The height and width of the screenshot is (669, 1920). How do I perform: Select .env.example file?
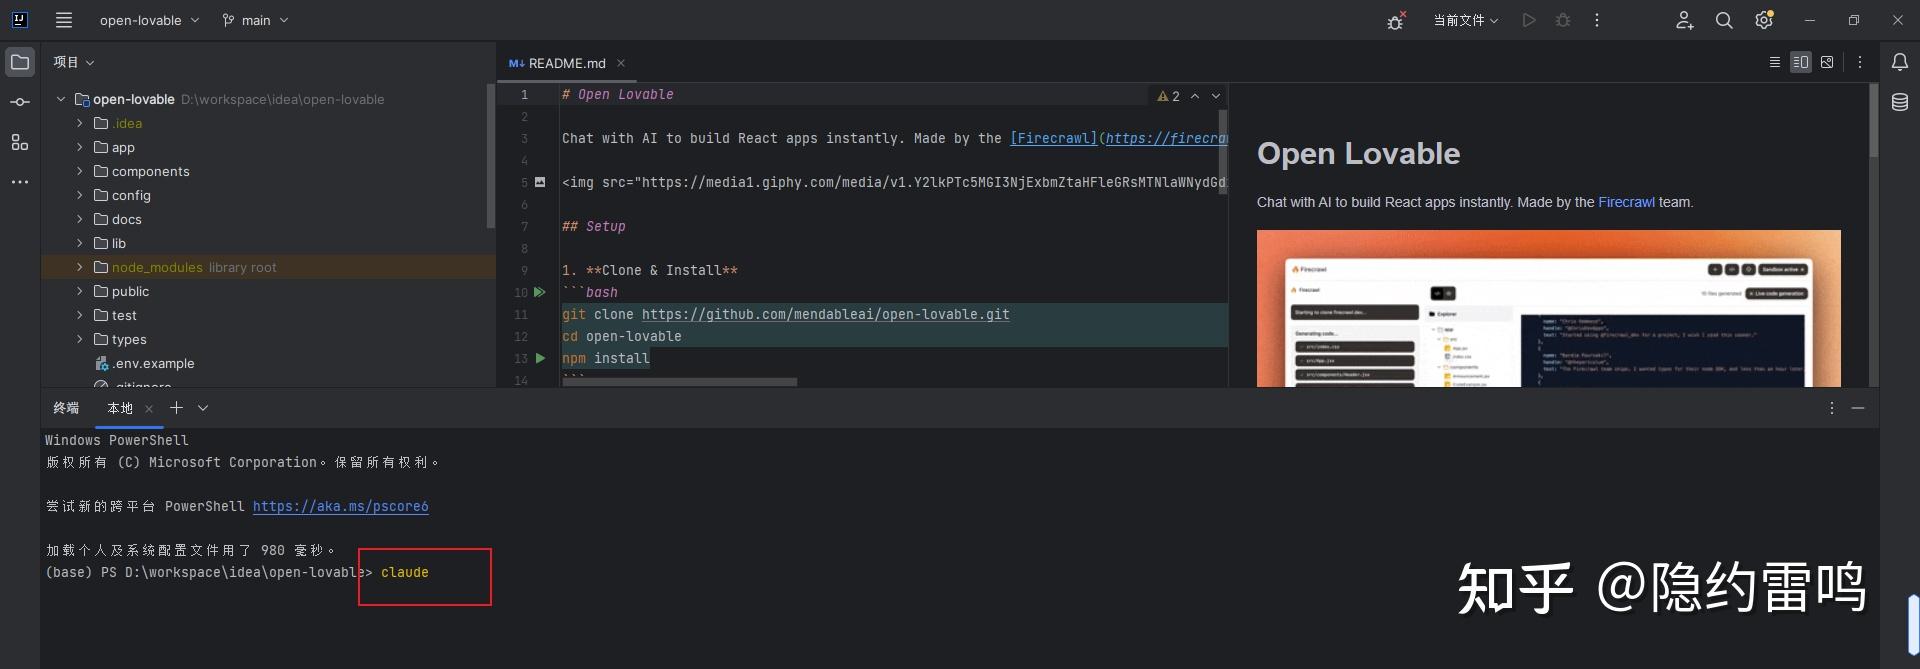point(153,363)
